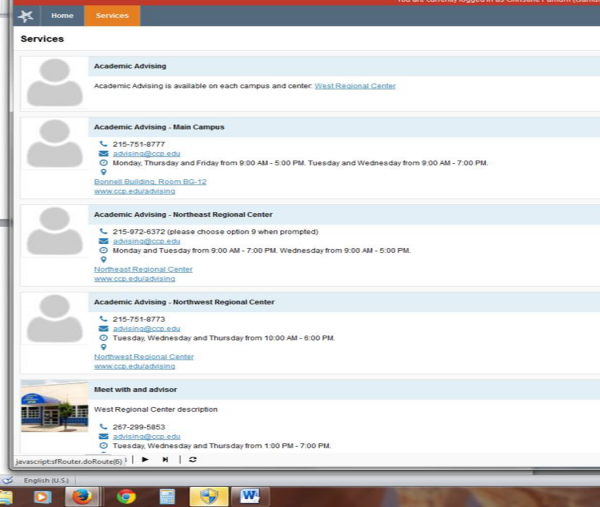Image resolution: width=600 pixels, height=507 pixels.
Task: Email advising@ccp.edu under Main Campus
Action: (x=147, y=154)
